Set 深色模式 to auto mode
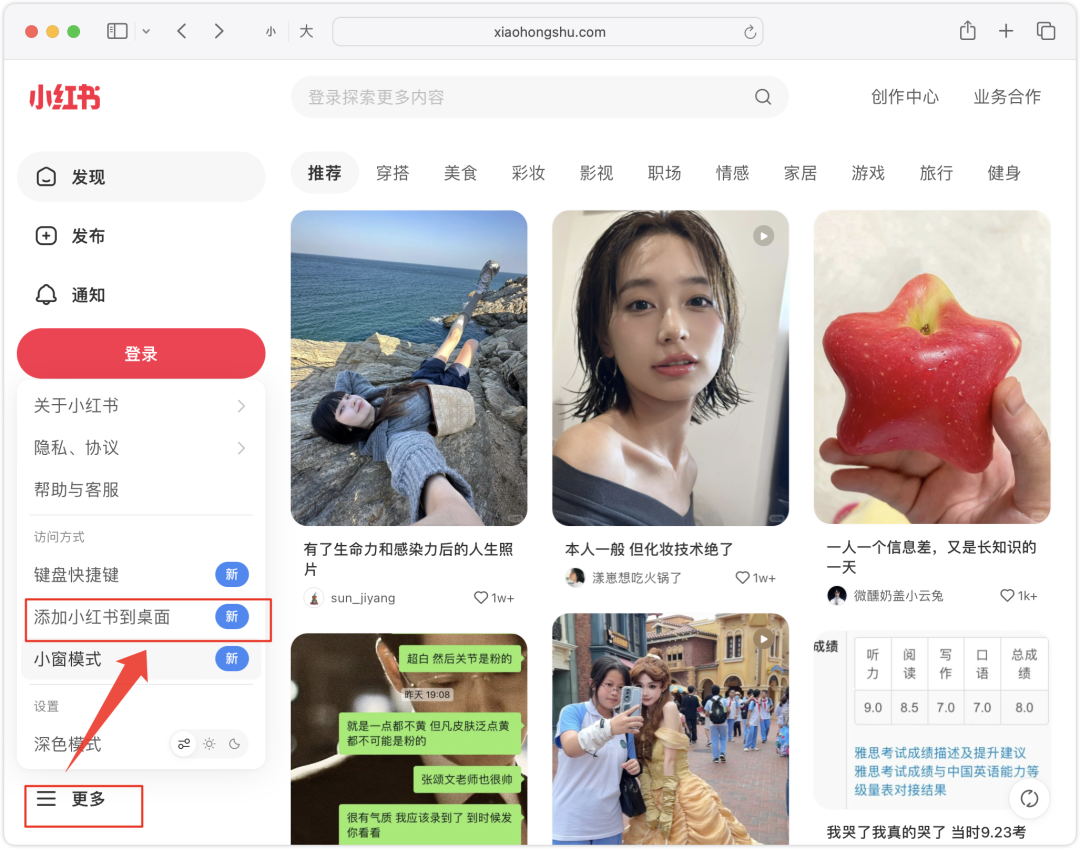Image resolution: width=1080 pixels, height=849 pixels. [186, 744]
